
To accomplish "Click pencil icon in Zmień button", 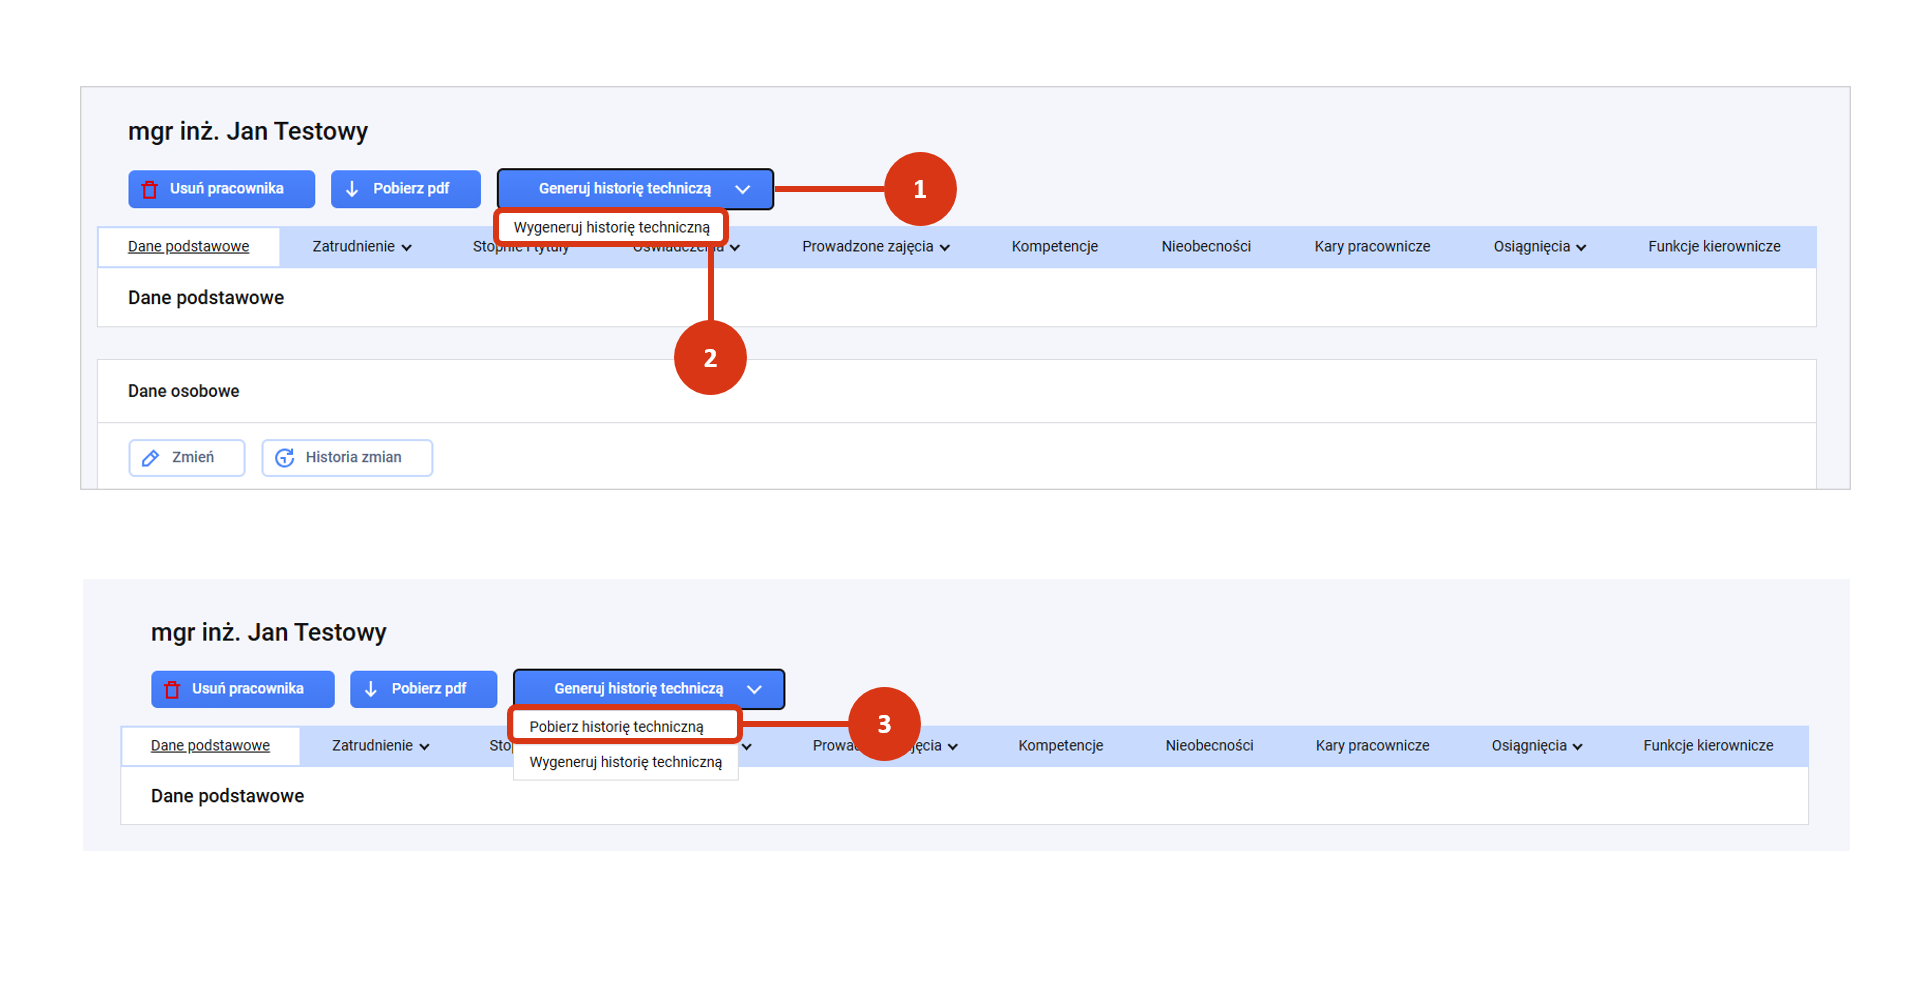I will pos(151,458).
